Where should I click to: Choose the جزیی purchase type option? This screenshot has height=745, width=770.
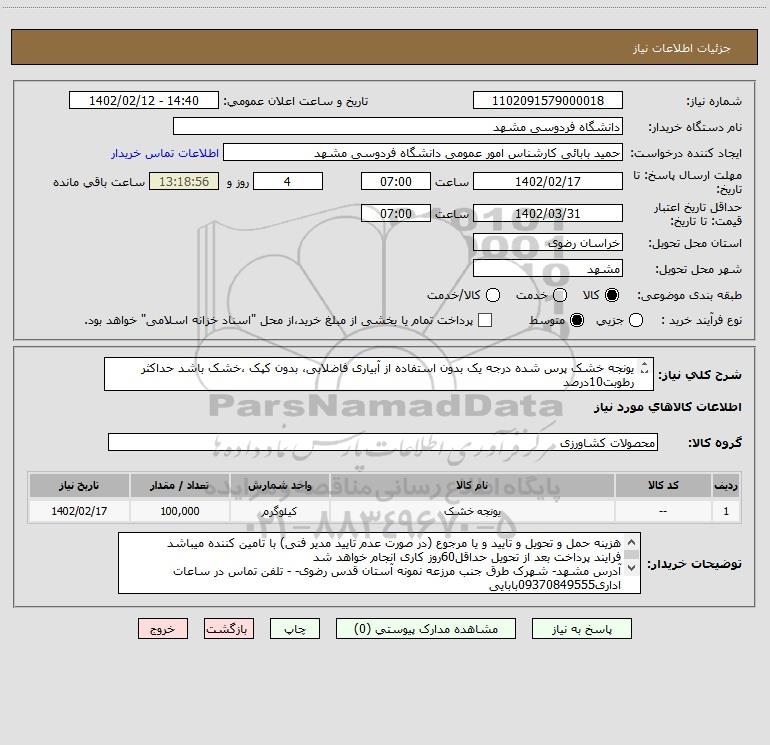635,320
